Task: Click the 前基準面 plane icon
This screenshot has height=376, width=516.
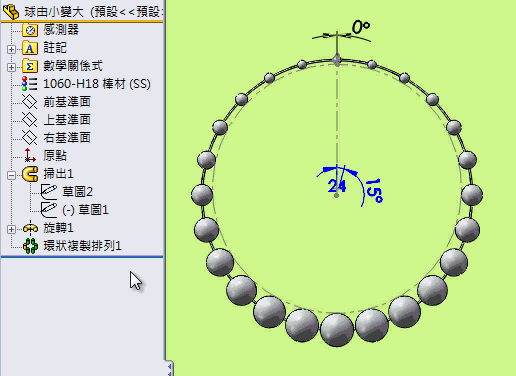Action: click(30, 102)
